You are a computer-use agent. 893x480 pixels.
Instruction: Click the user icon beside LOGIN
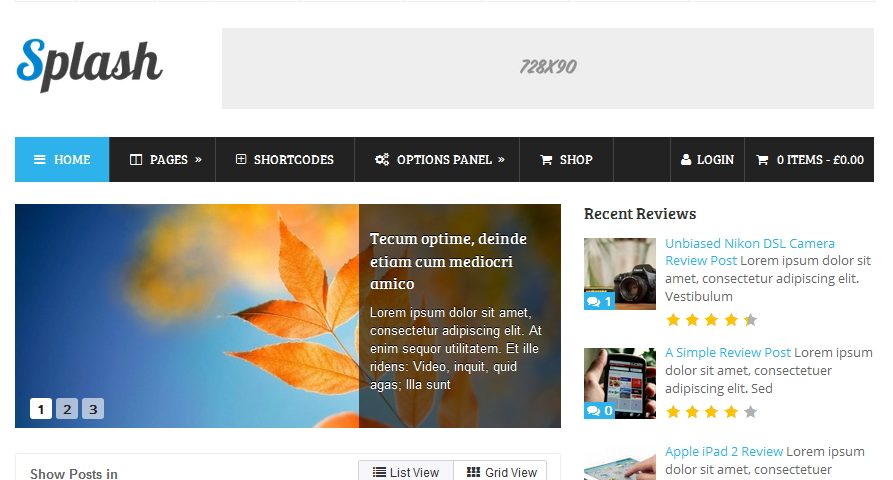tap(686, 159)
